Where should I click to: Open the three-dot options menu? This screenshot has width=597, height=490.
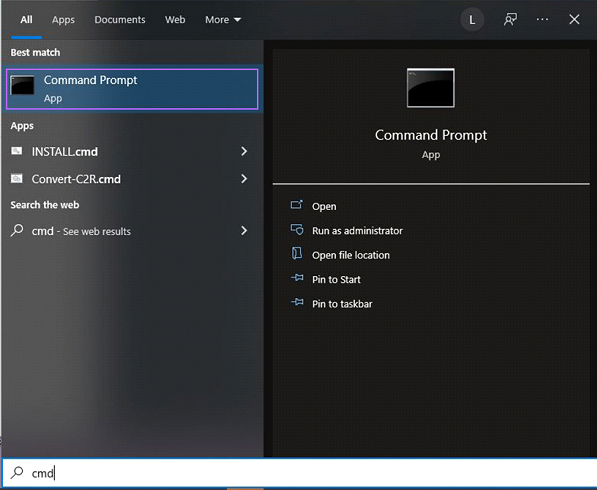click(542, 19)
